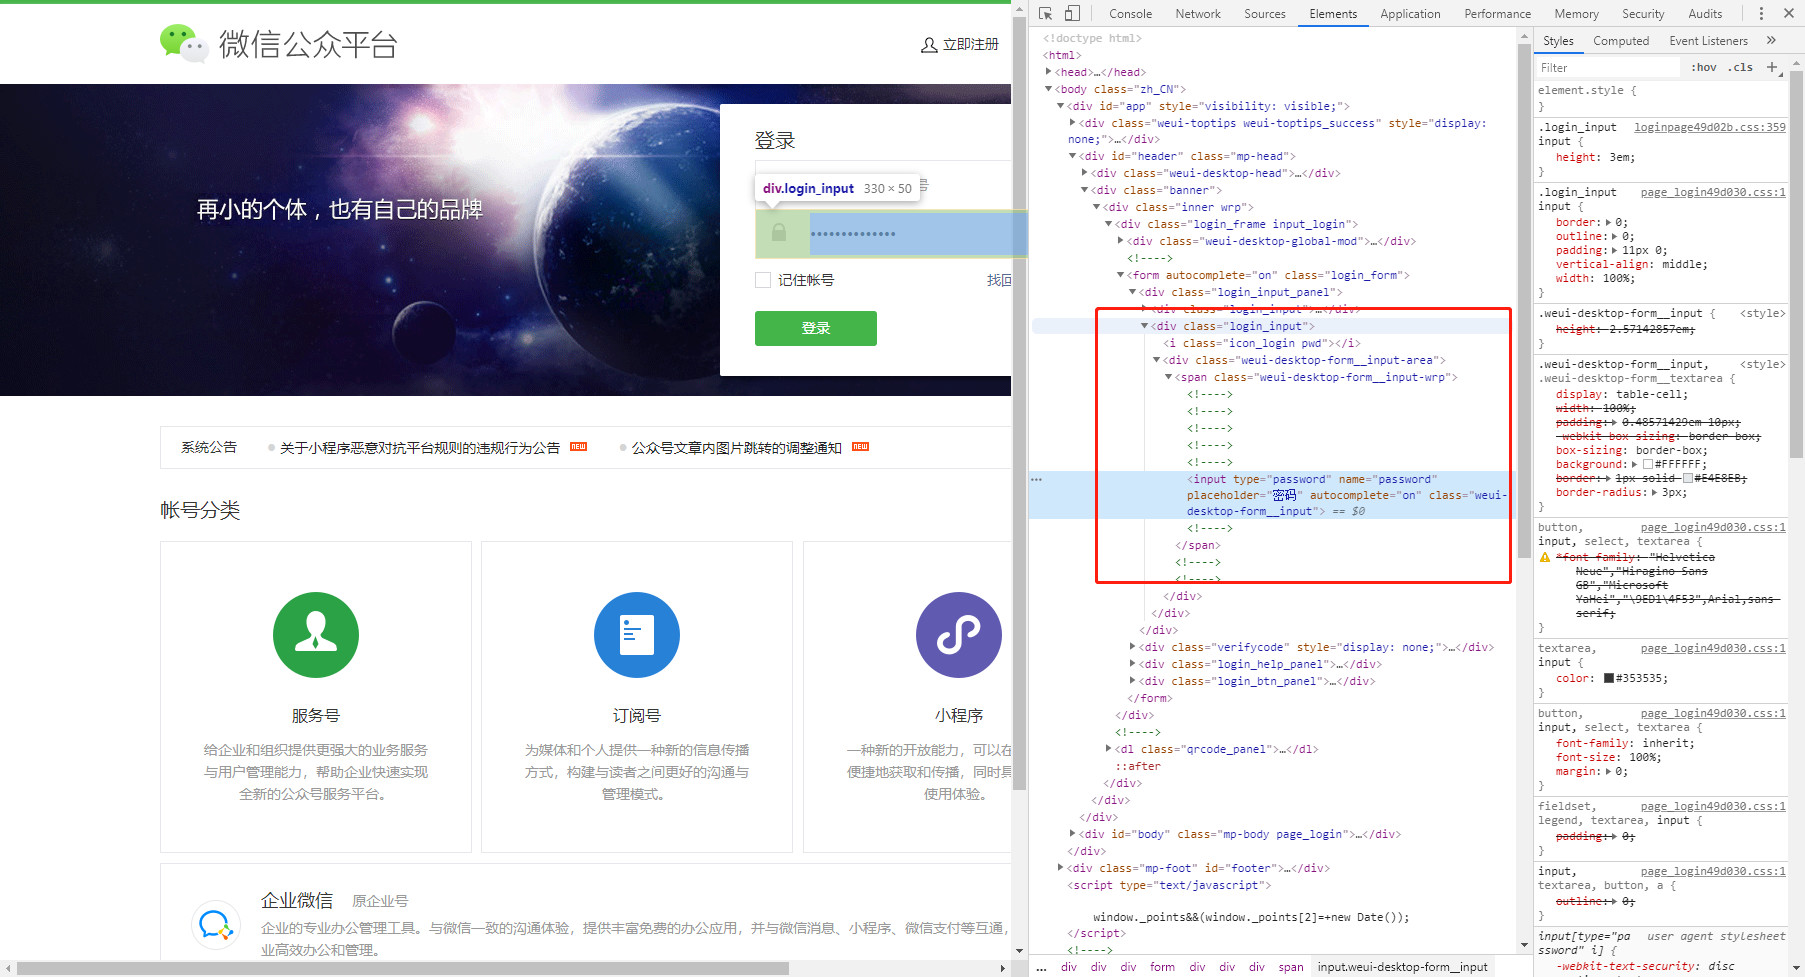
Task: Expand the login_btn_panel div node
Action: pyautogui.click(x=1132, y=681)
